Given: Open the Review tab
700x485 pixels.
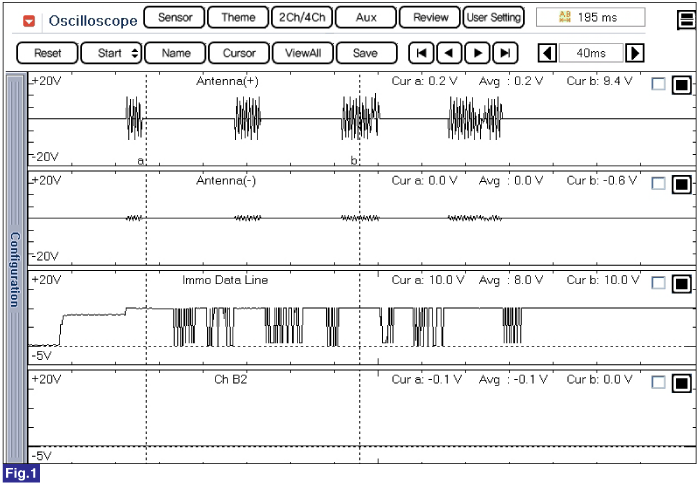Looking at the screenshot, I should click(430, 17).
